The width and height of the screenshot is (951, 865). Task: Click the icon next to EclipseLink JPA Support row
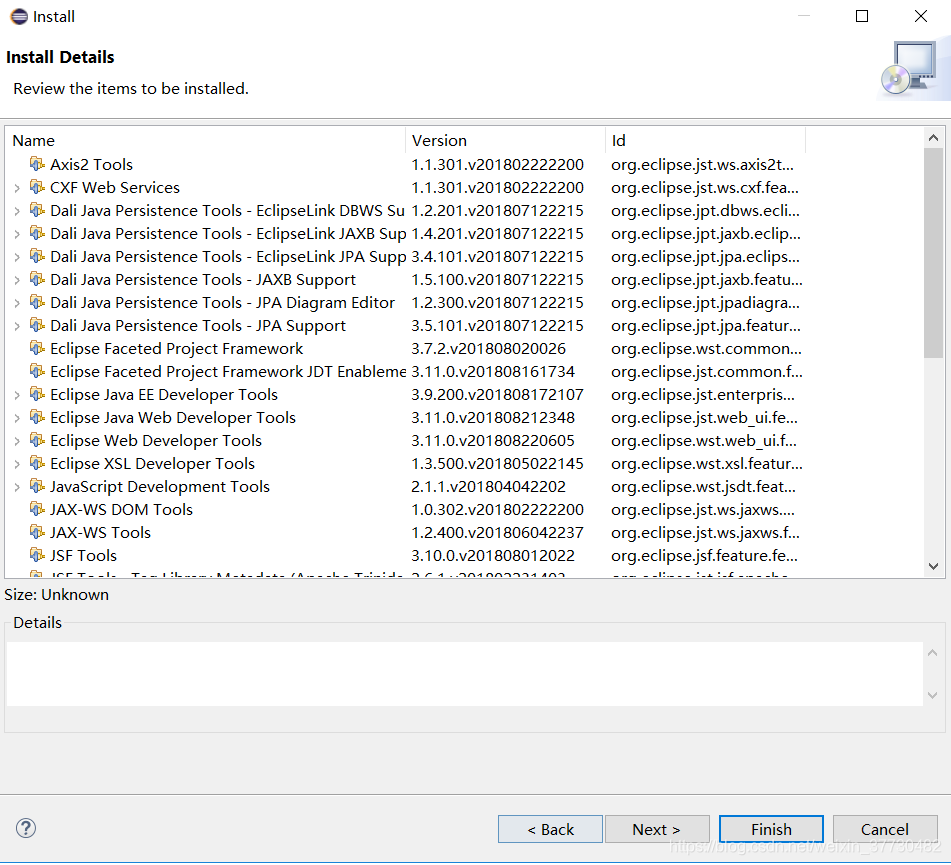tap(37, 256)
